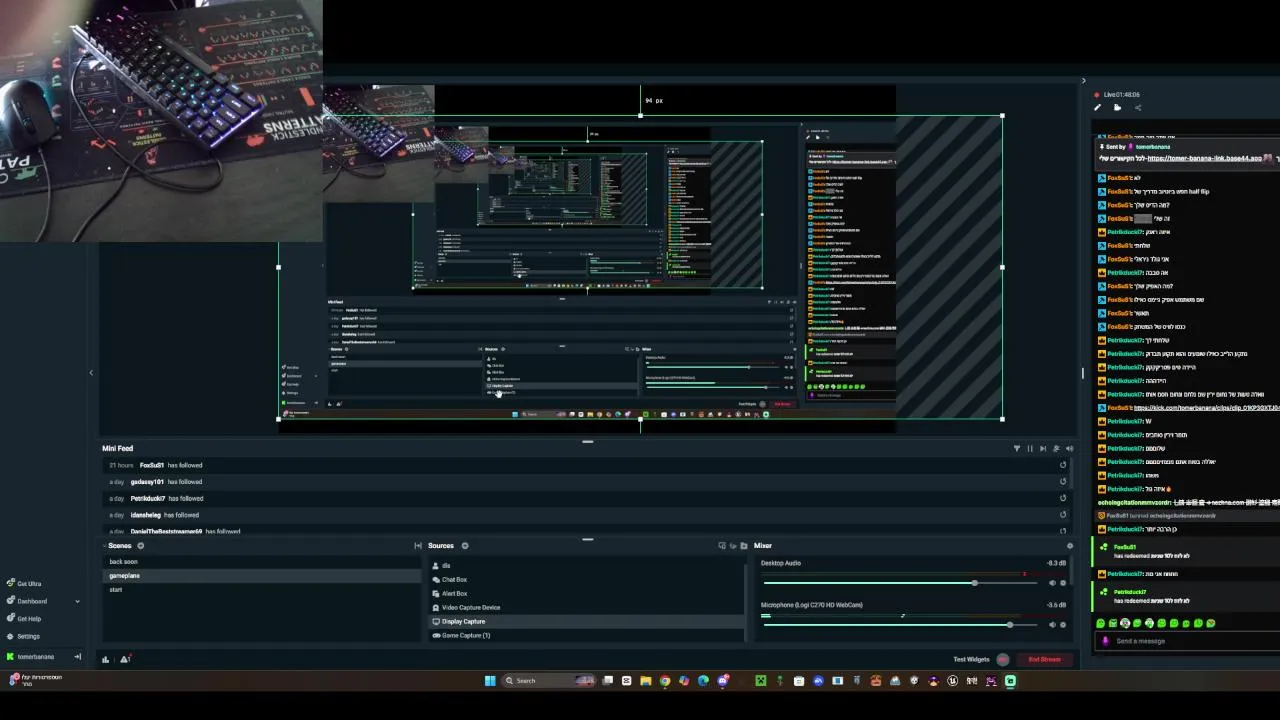Mute event sounds in Mini Feed header
Image resolution: width=1280 pixels, height=720 pixels.
point(1069,449)
